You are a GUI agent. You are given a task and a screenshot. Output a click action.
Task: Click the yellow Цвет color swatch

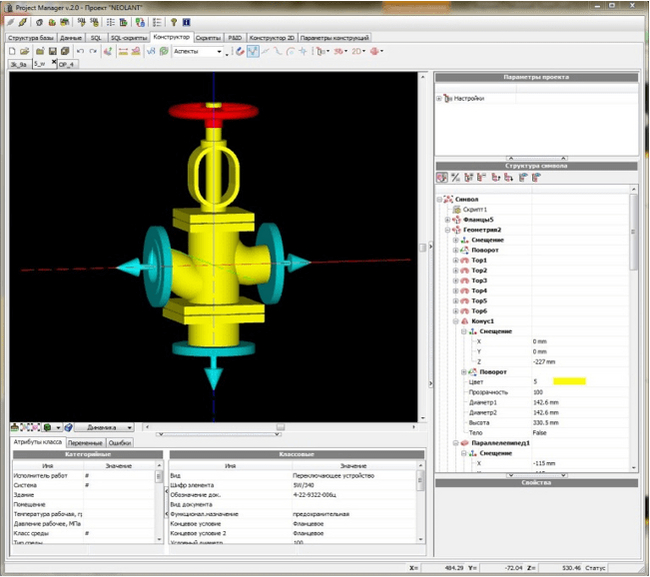click(567, 381)
